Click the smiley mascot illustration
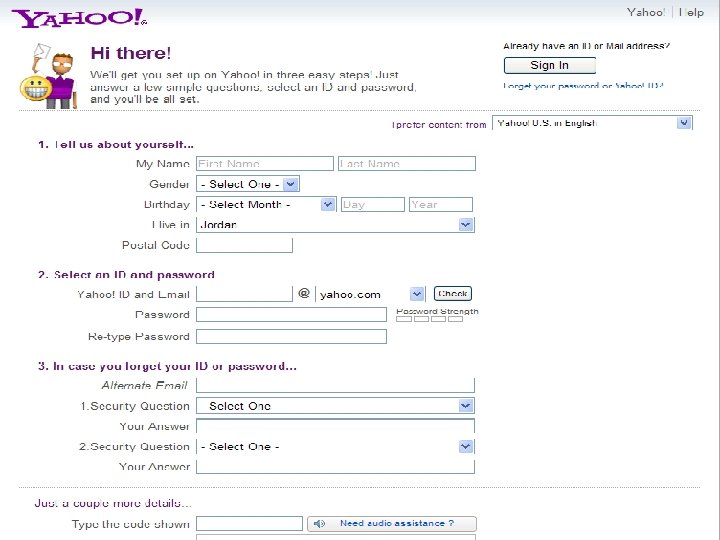The image size is (720, 540). point(48,76)
